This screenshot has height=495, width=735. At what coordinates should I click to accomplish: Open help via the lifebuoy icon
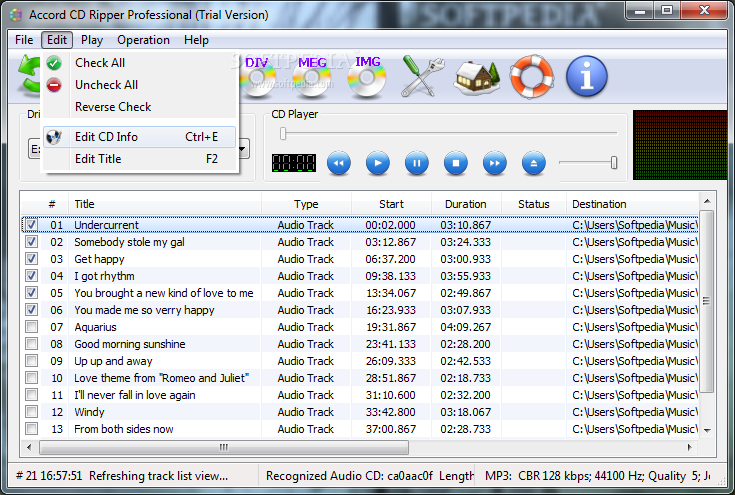click(x=532, y=76)
